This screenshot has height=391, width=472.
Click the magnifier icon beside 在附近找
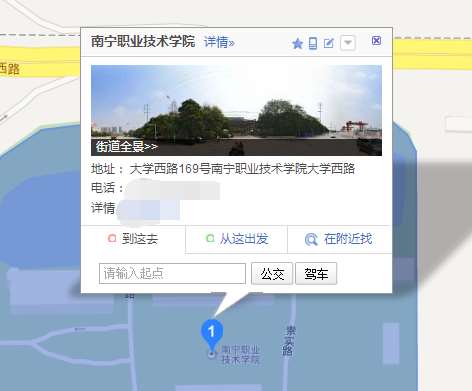tap(311, 240)
